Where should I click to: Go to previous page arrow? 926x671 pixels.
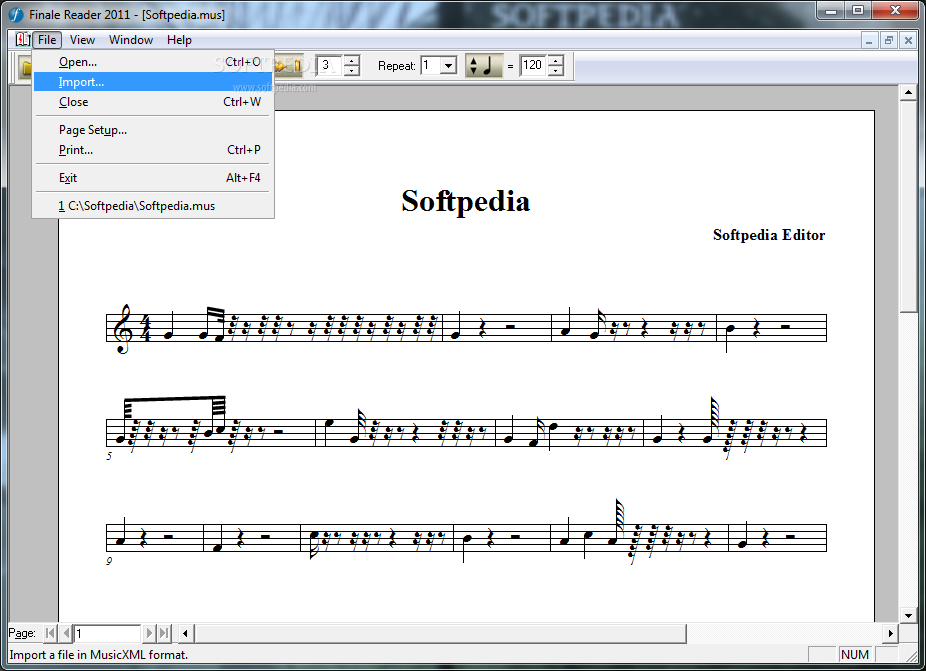pyautogui.click(x=66, y=633)
